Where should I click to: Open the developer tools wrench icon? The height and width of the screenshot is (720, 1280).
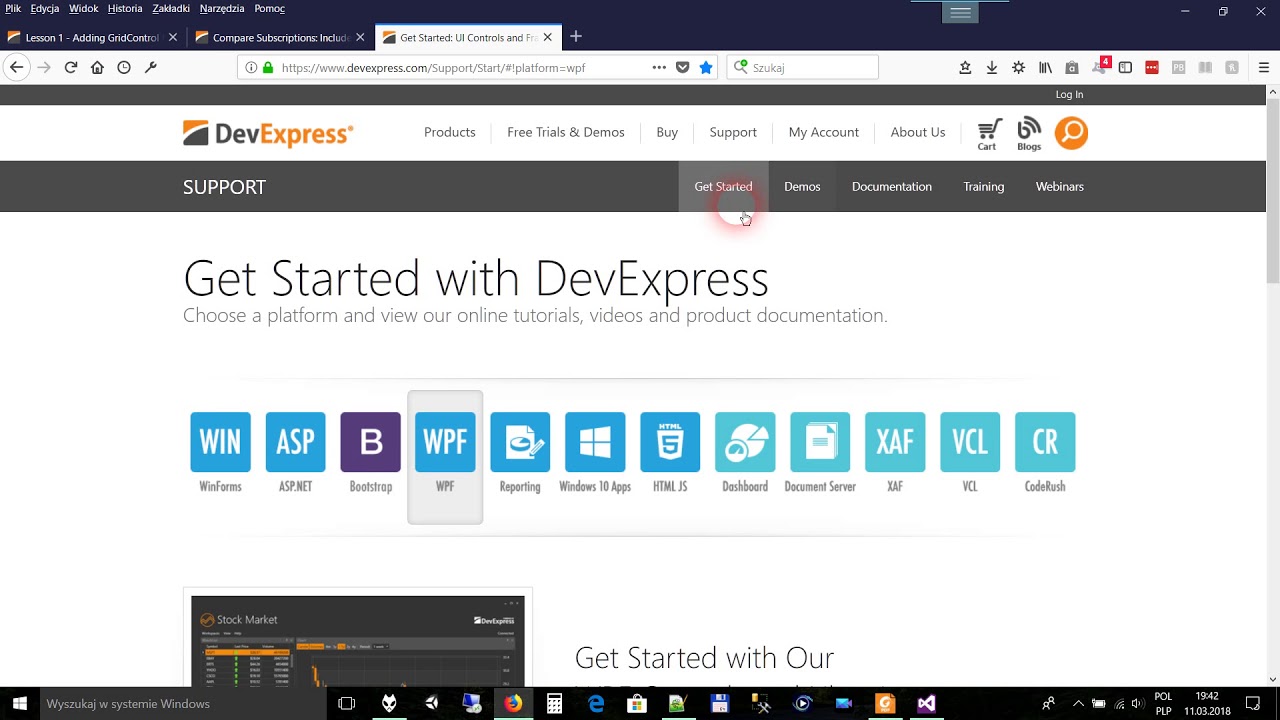point(151,68)
